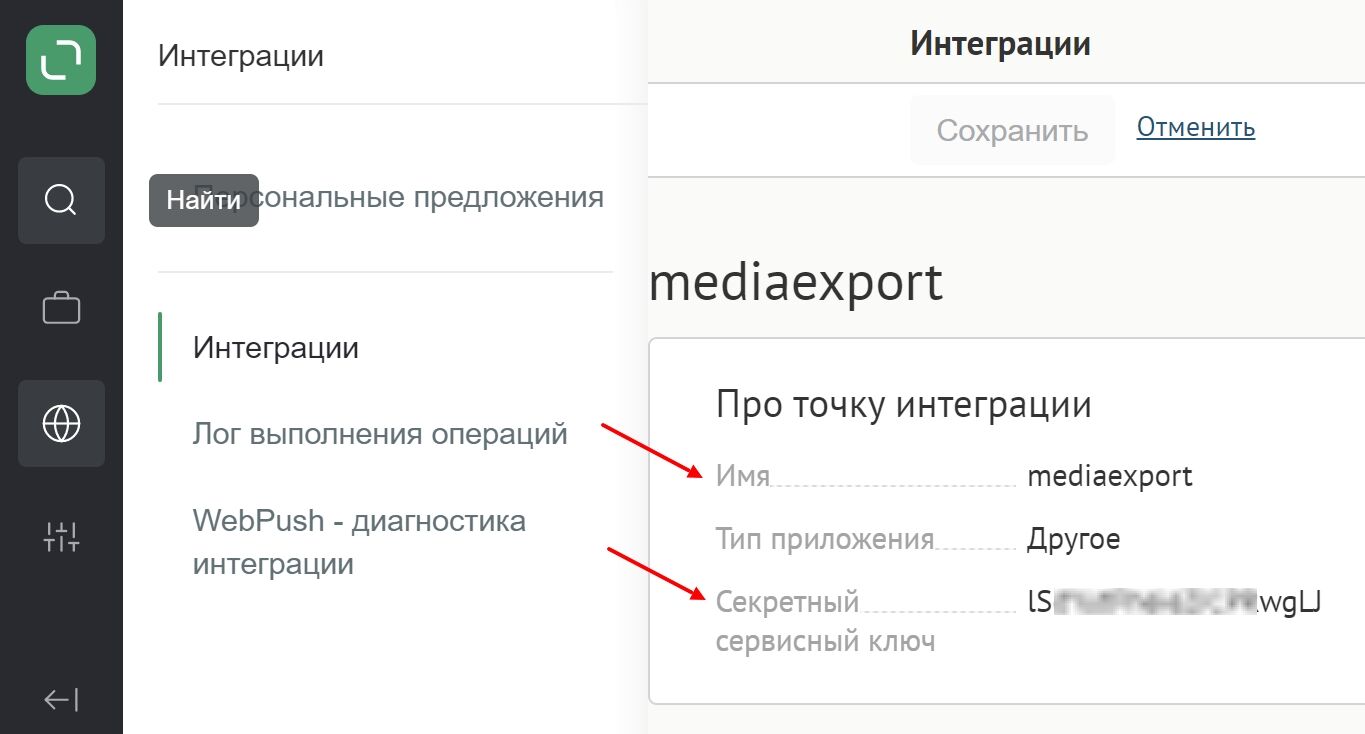Click the bold Интеграции panel header

(x=1000, y=44)
